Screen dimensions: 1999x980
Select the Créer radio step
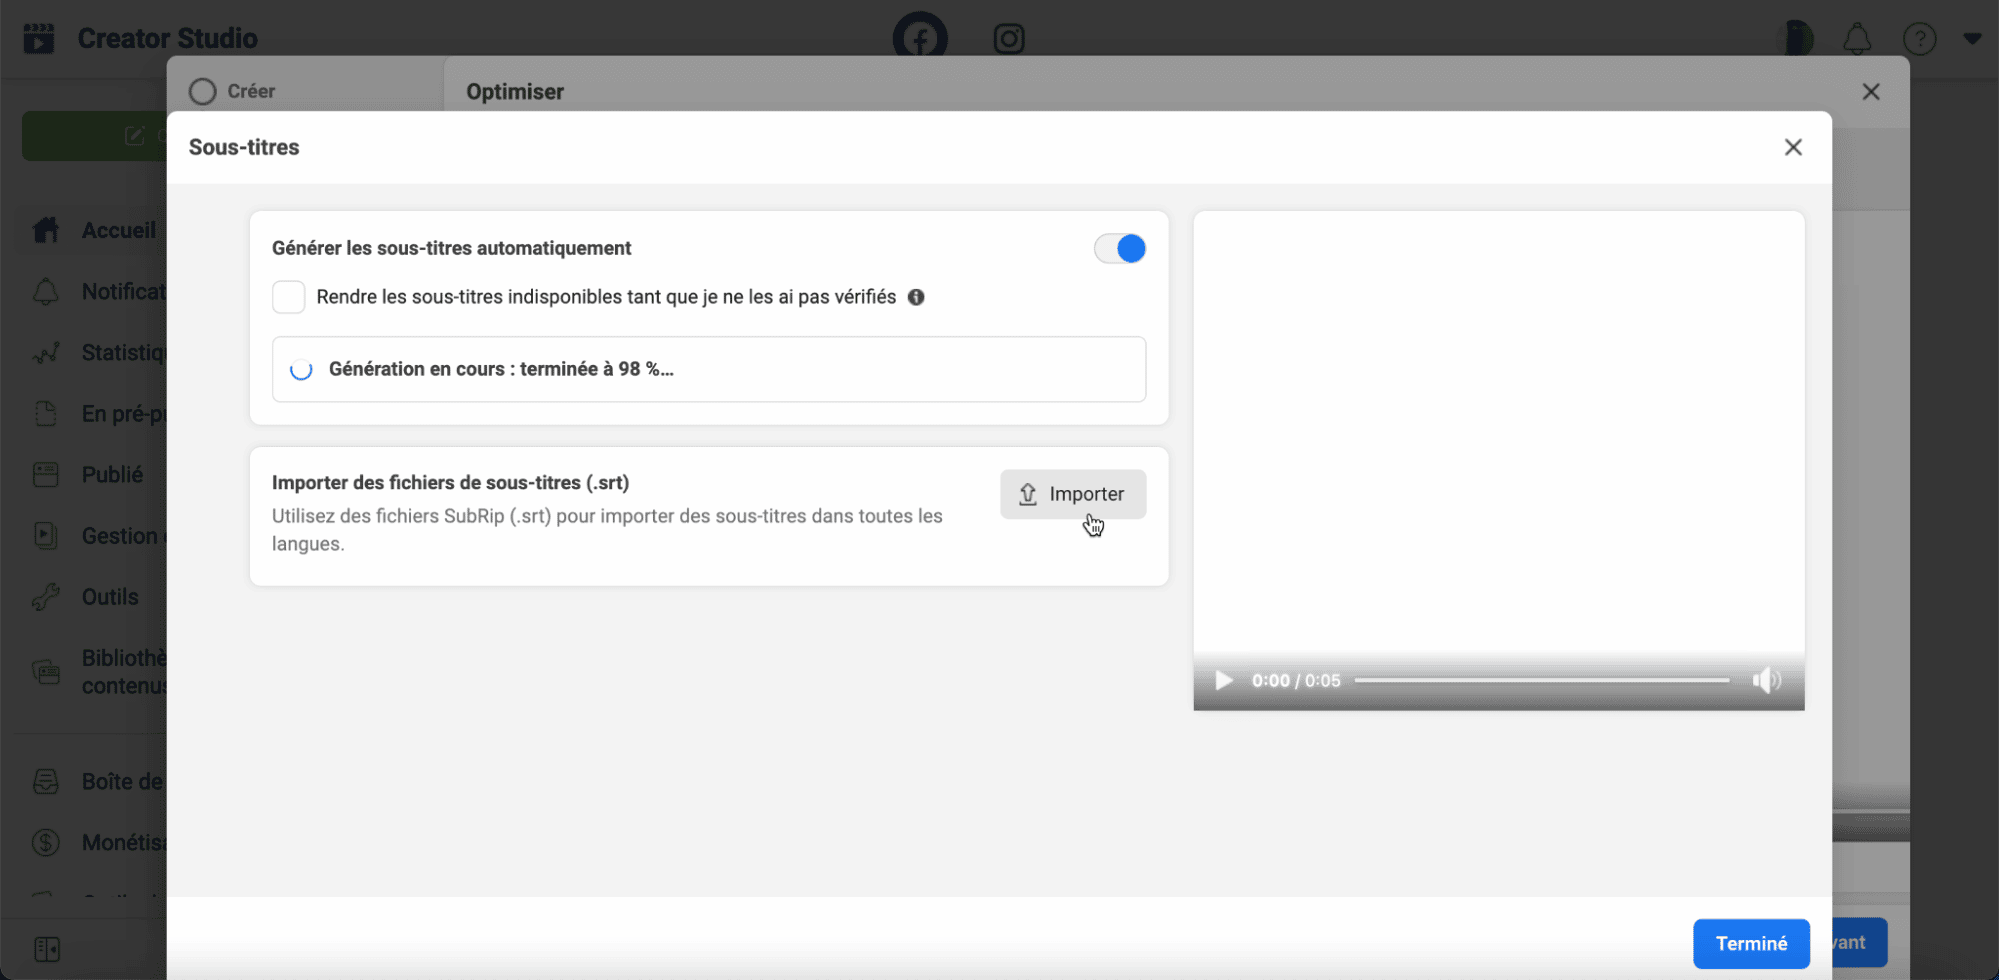pyautogui.click(x=203, y=92)
